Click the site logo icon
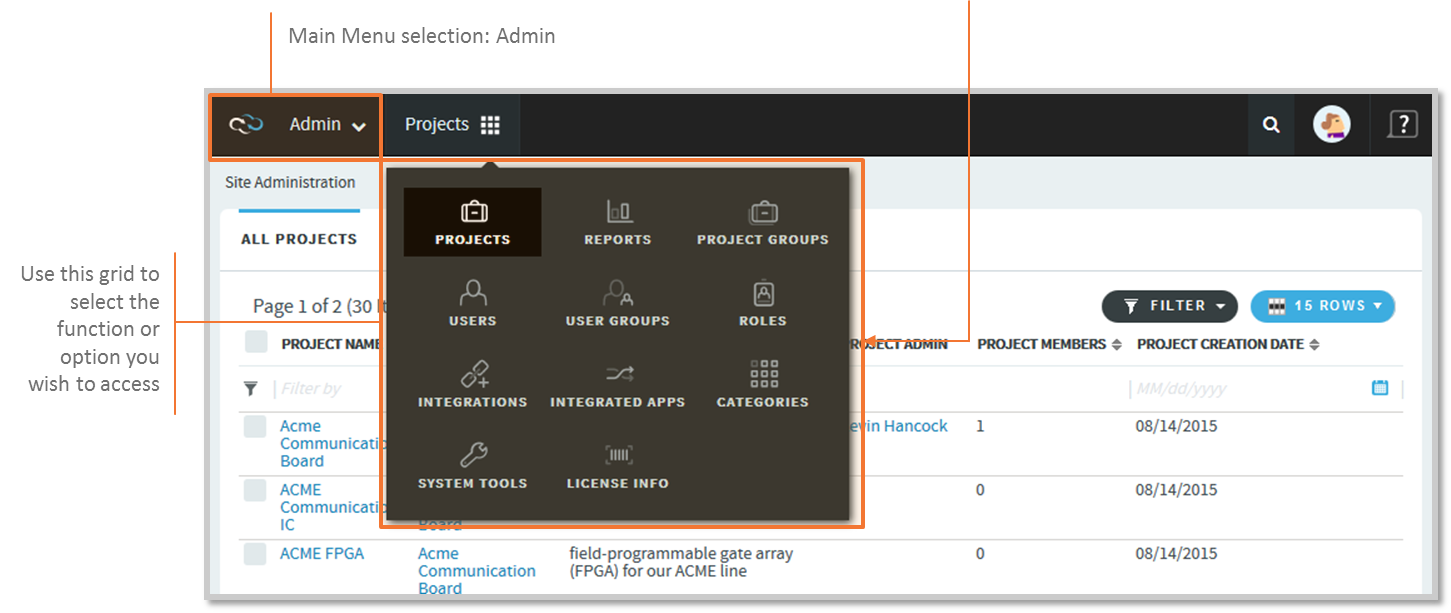Viewport: 1451px width, 613px height. point(246,125)
